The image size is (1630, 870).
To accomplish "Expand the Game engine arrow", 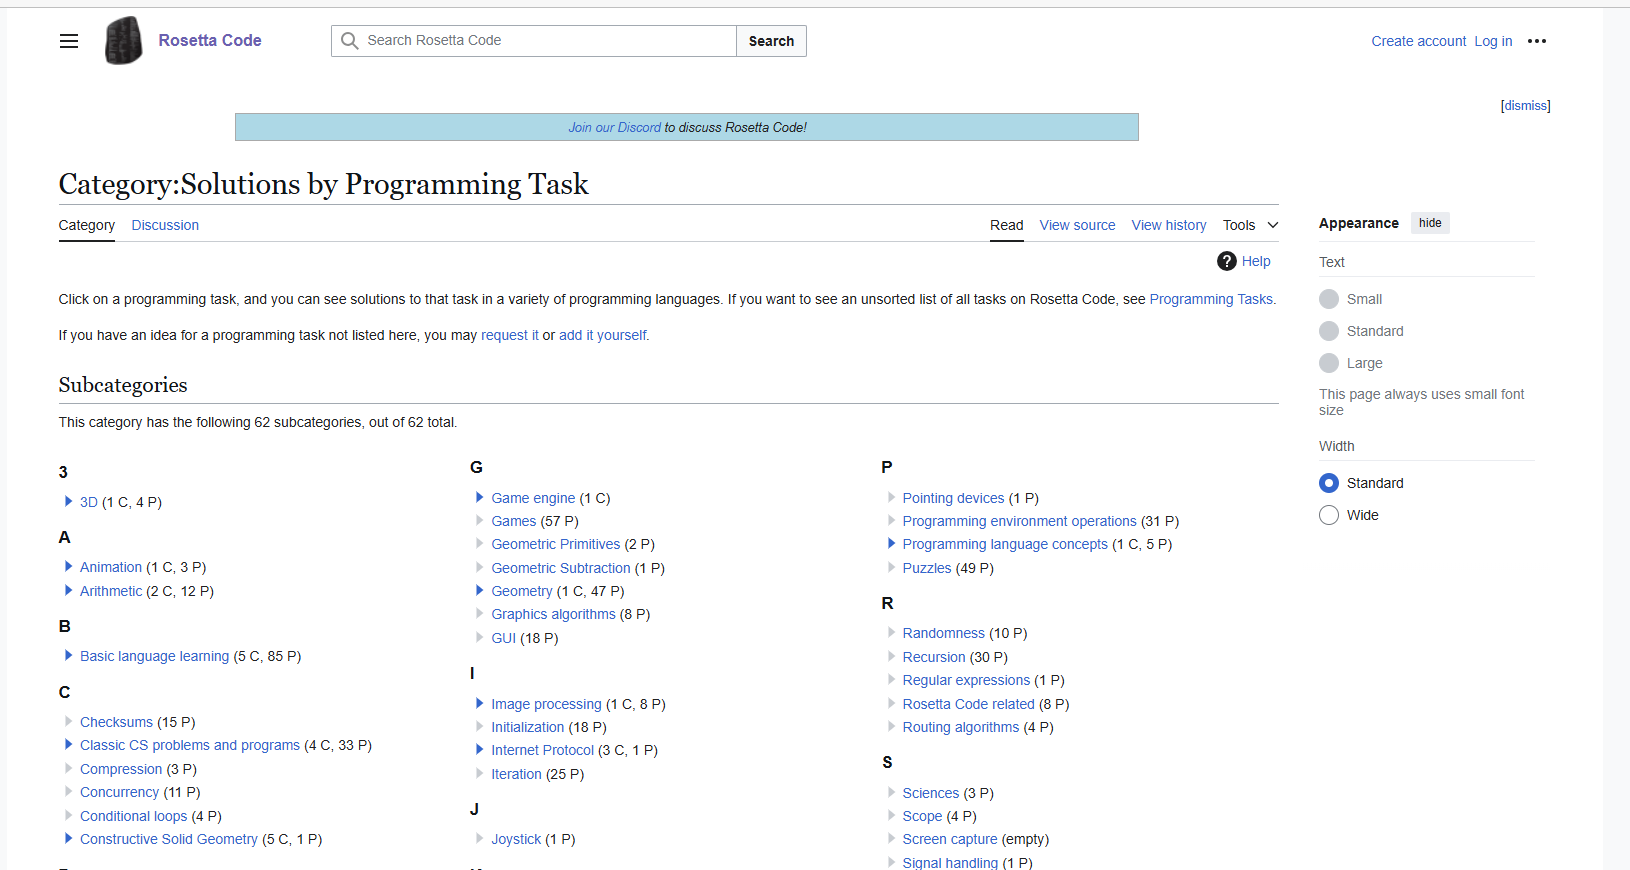I will tap(479, 497).
